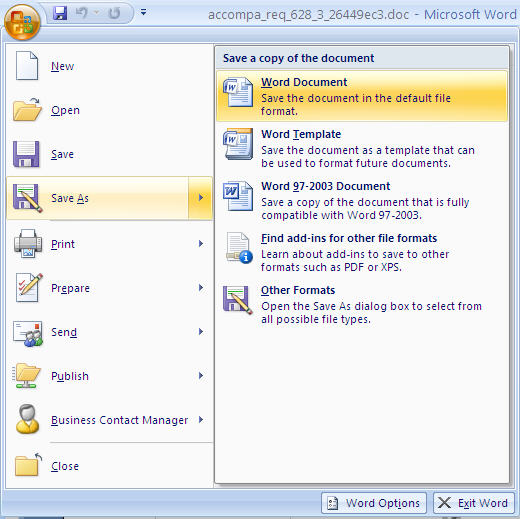Screen dimensions: 520x519
Task: Expand the Publish submenu arrow
Action: pos(201,375)
